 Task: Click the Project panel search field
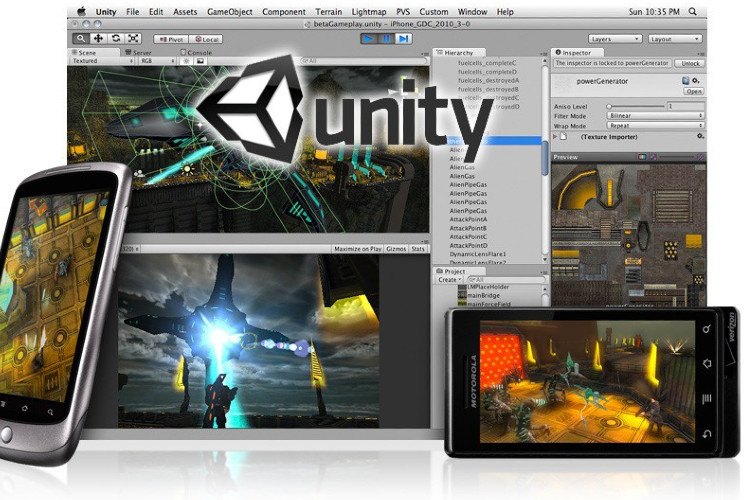click(x=506, y=279)
